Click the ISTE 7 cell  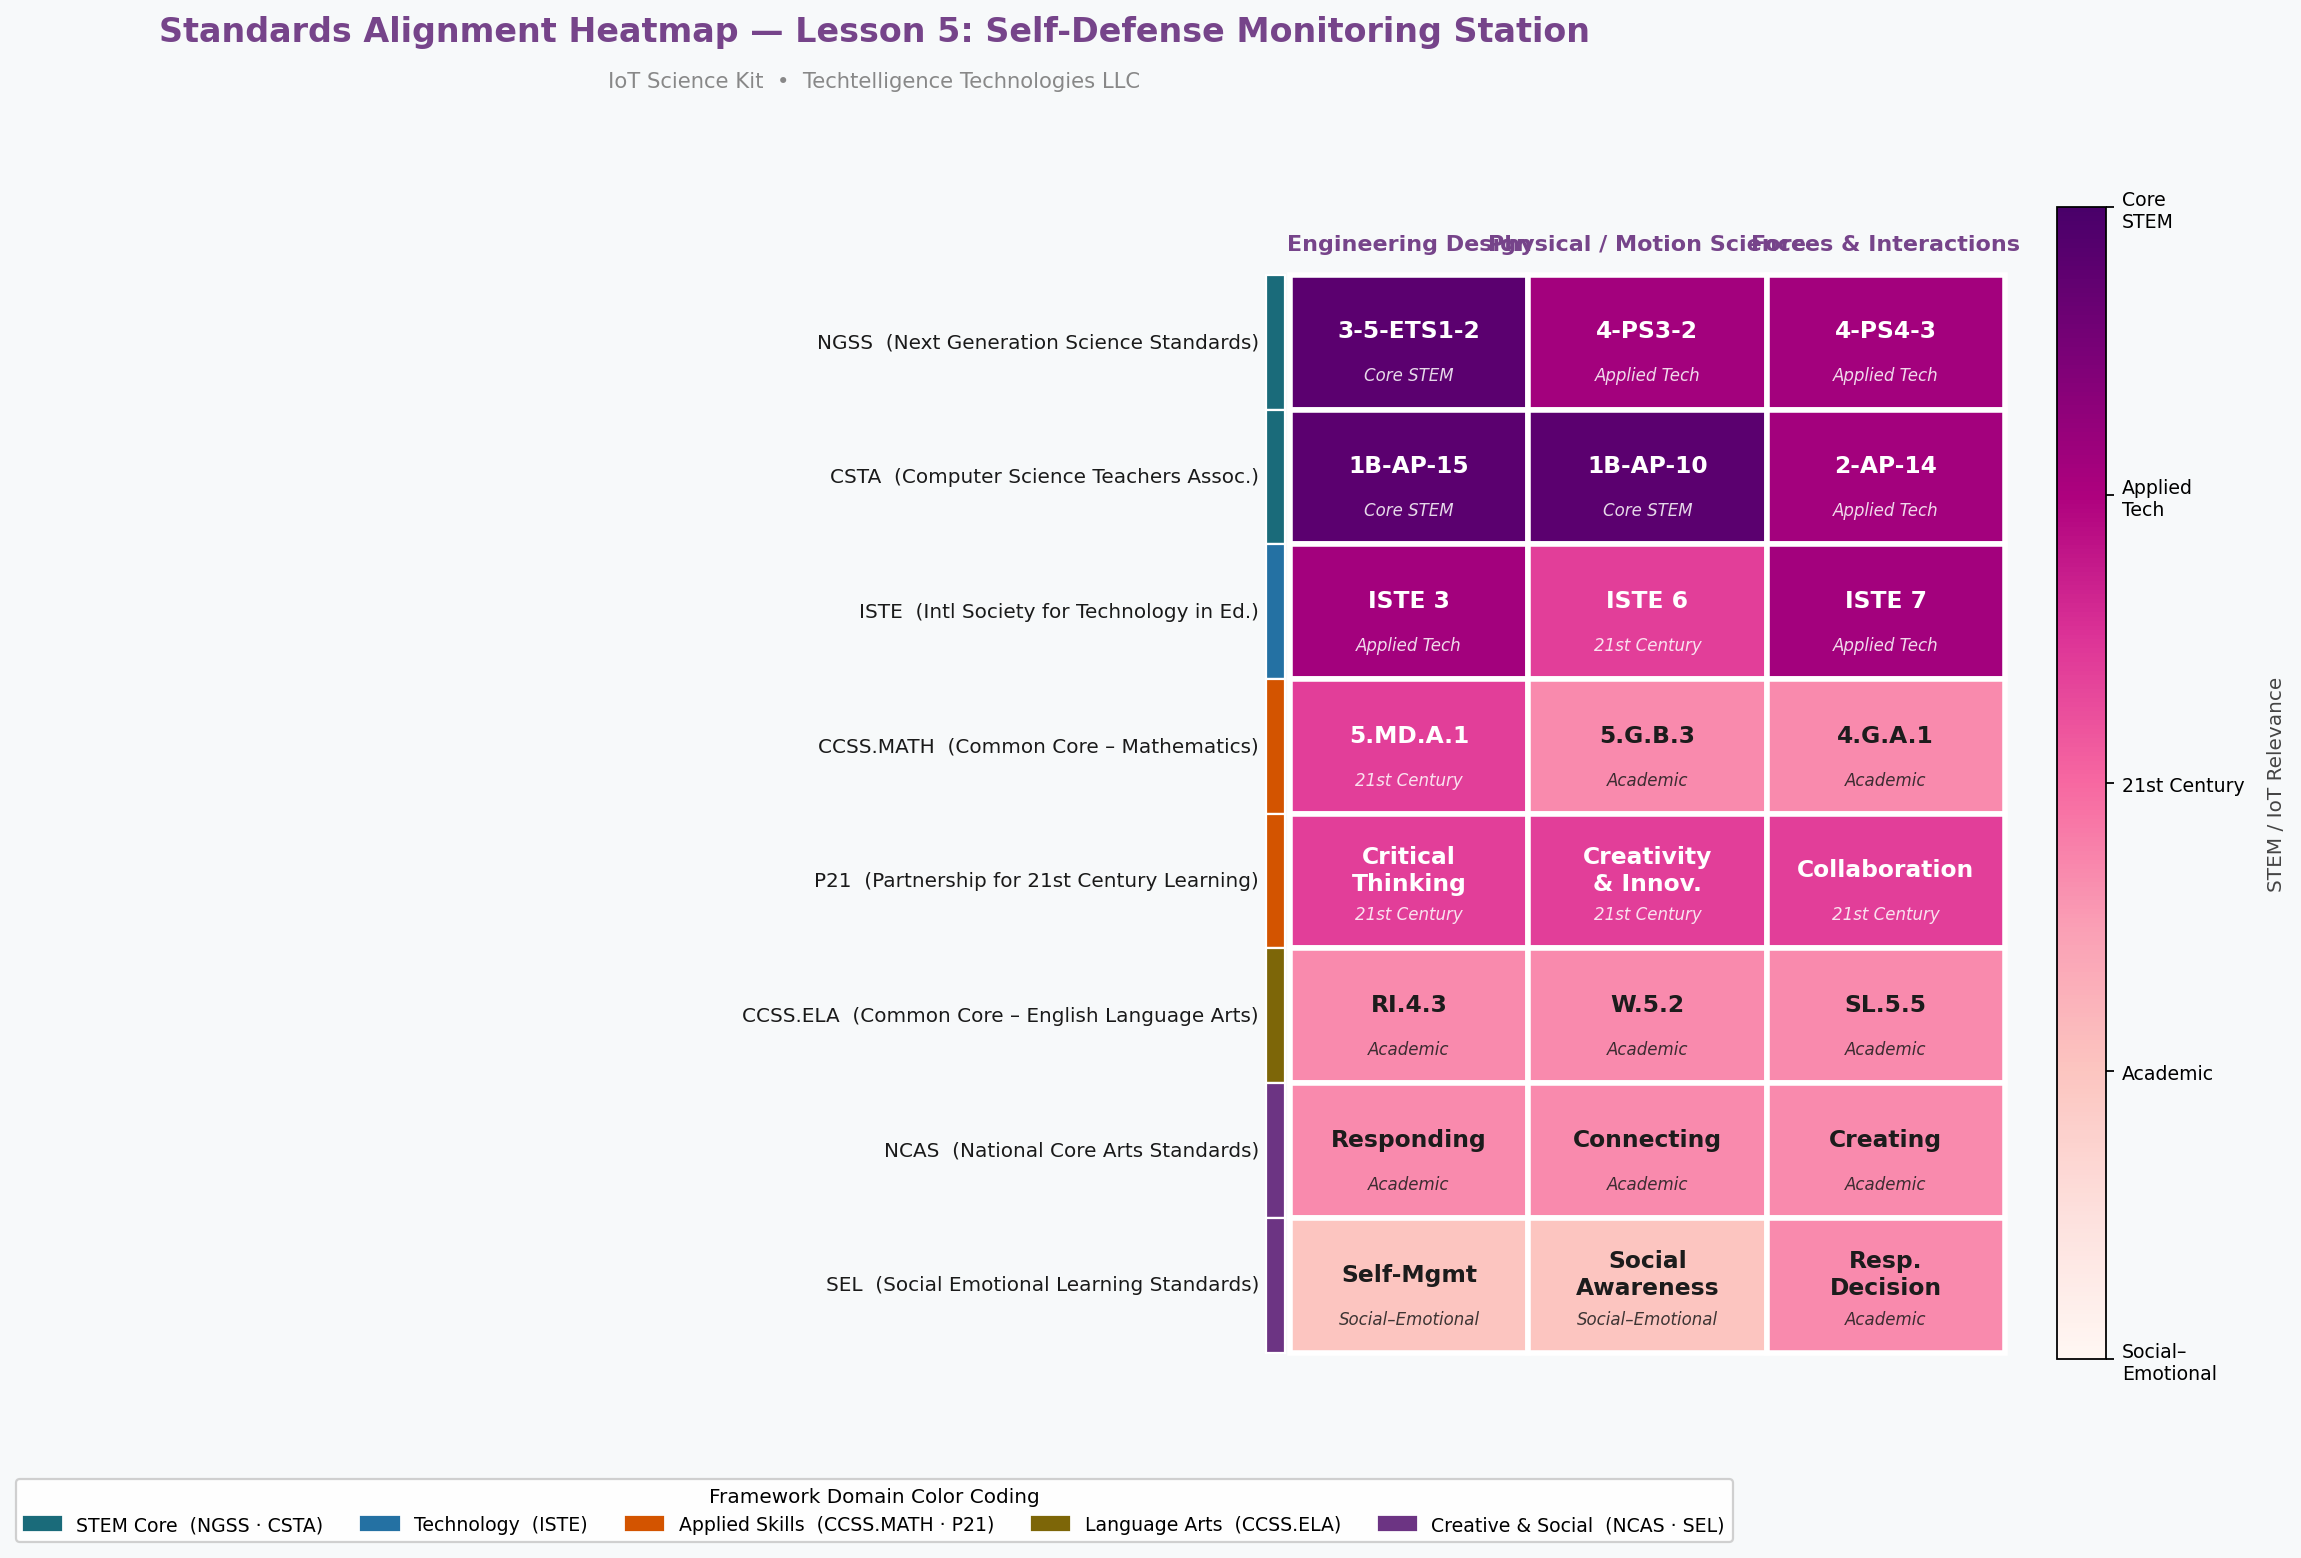coord(1885,611)
